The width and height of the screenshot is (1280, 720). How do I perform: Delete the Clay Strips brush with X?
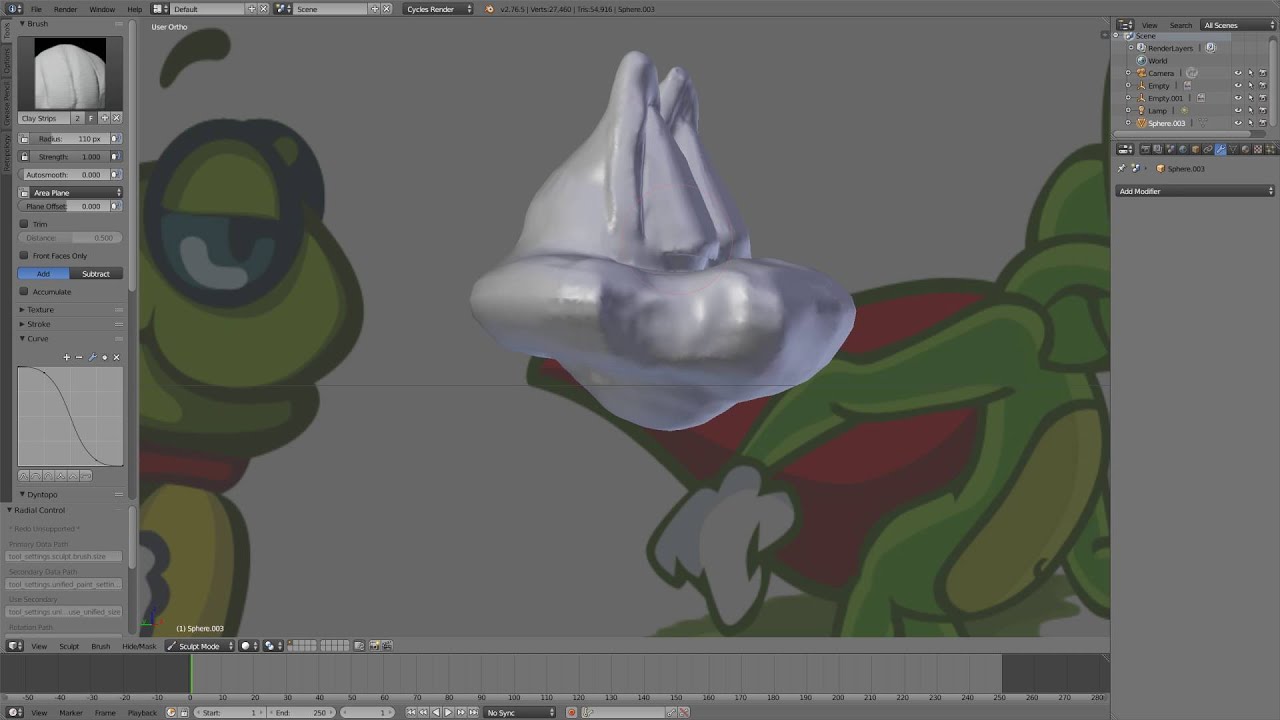pos(116,118)
